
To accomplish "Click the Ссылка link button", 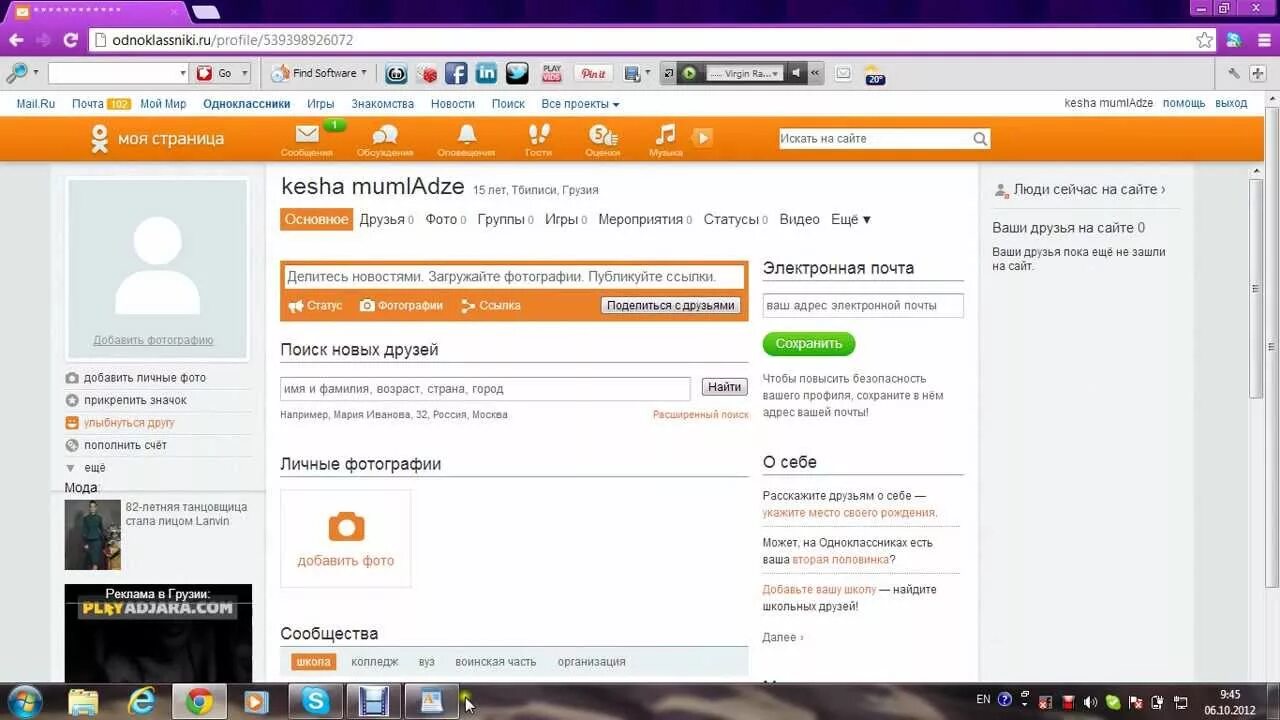I will [491, 306].
